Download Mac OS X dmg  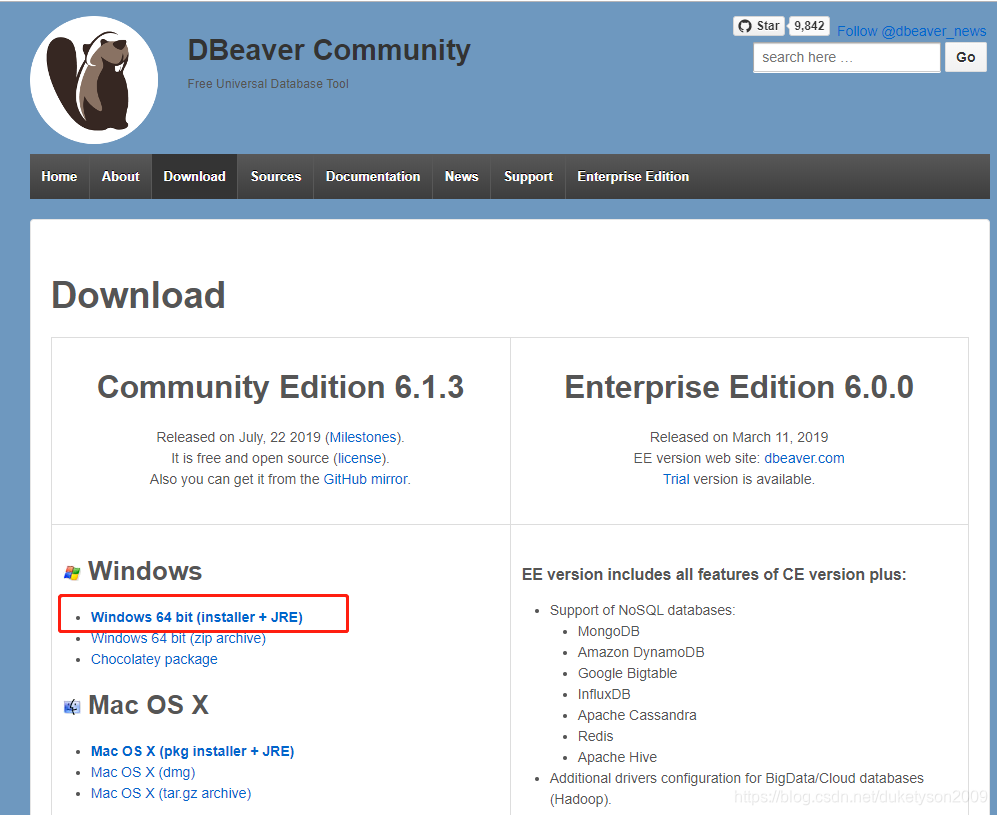coord(143,772)
